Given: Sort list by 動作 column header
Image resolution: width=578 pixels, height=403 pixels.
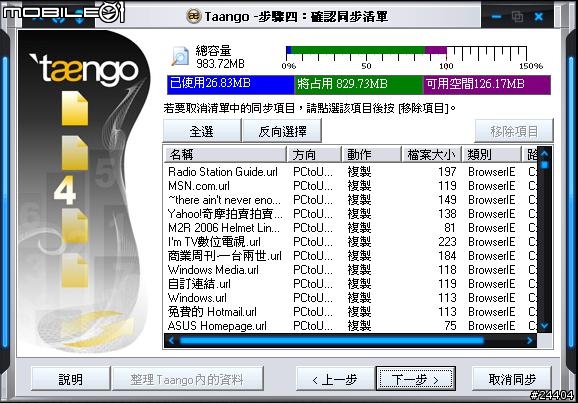Looking at the screenshot, I should [372, 154].
